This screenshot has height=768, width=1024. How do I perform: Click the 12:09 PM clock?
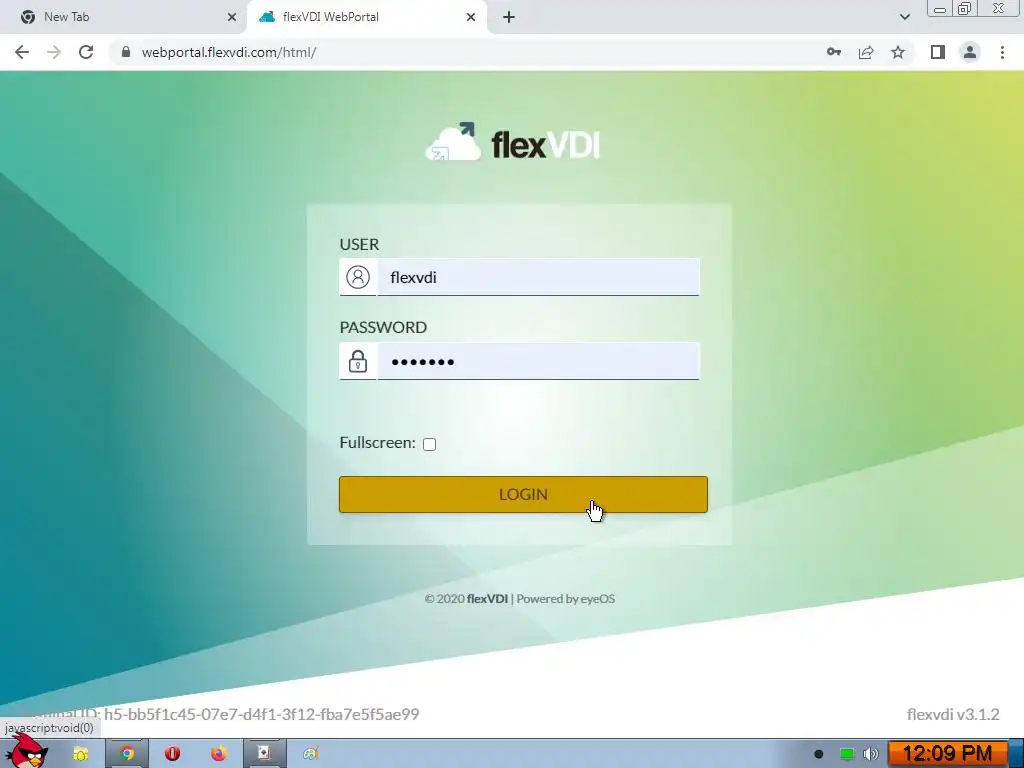pyautogui.click(x=947, y=754)
